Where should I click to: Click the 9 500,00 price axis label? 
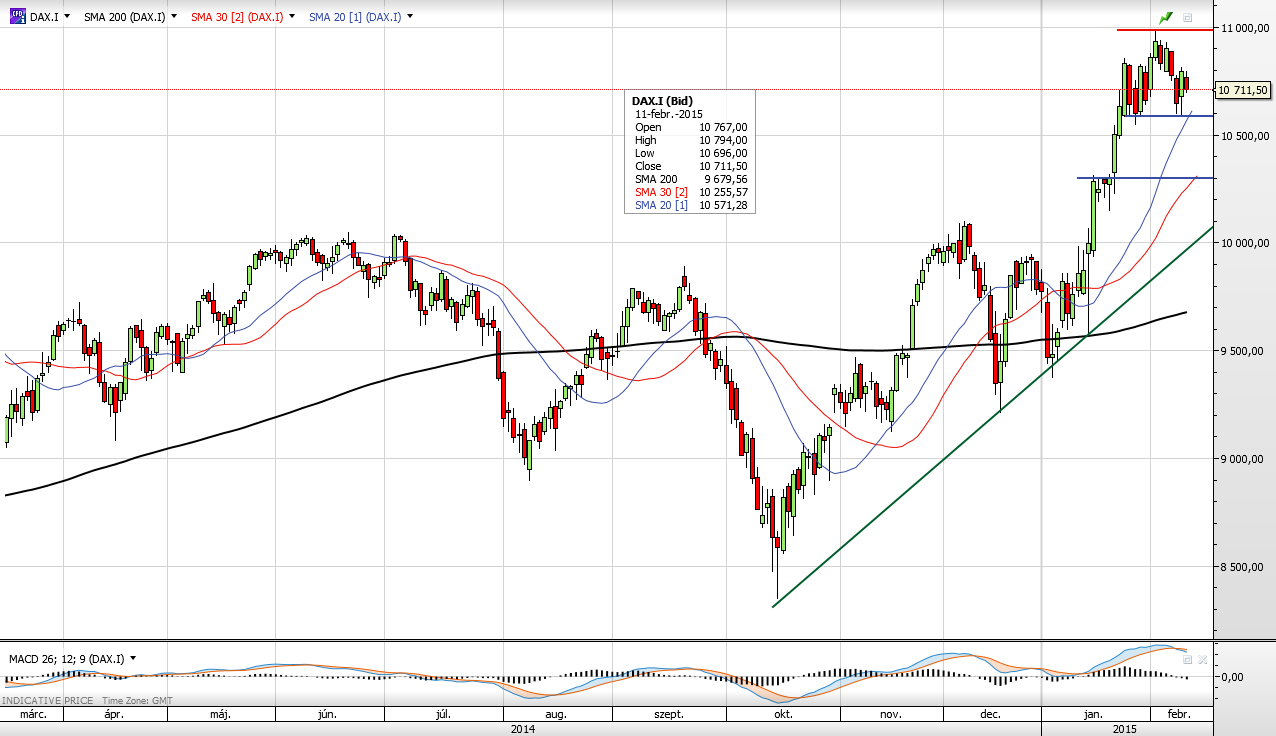point(1243,351)
